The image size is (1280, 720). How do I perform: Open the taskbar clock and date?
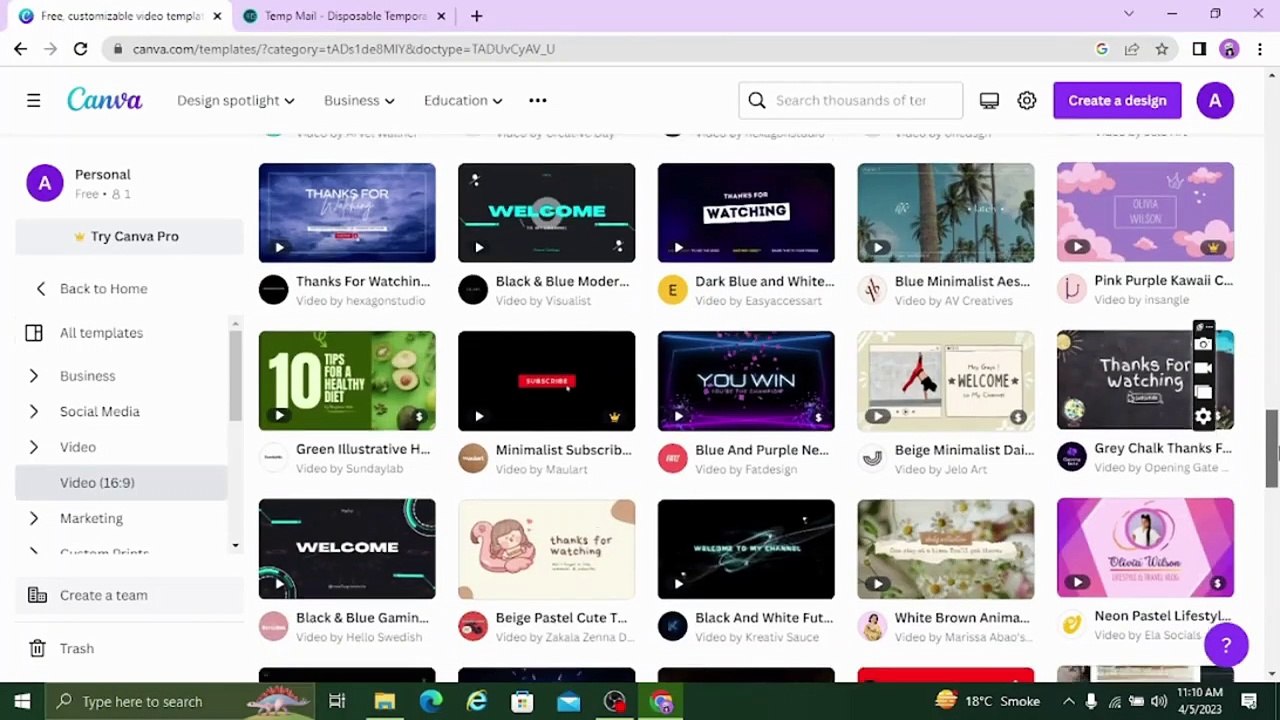[x=1200, y=701]
